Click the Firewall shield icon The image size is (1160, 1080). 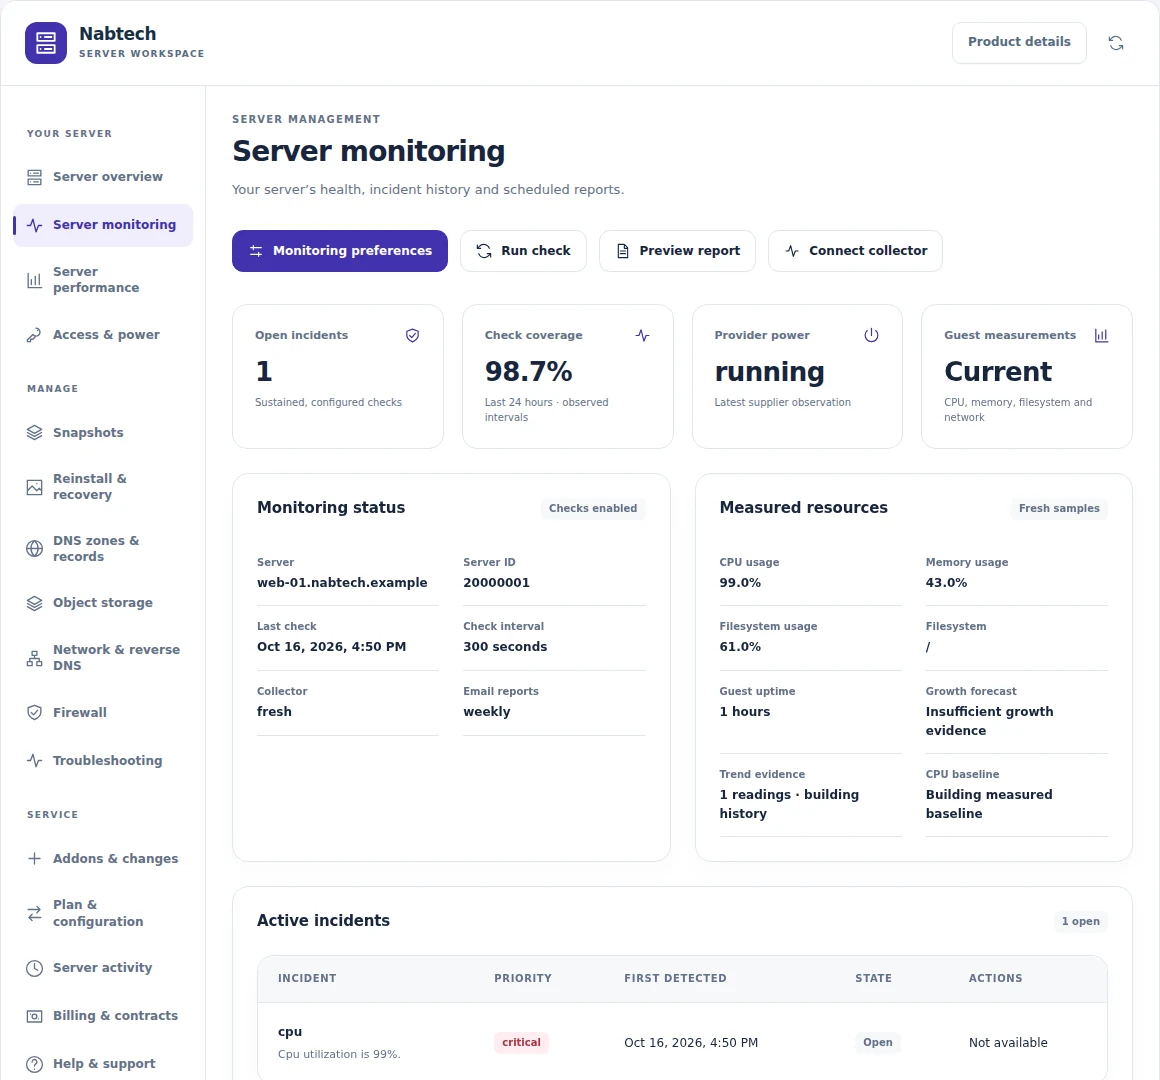pos(35,712)
